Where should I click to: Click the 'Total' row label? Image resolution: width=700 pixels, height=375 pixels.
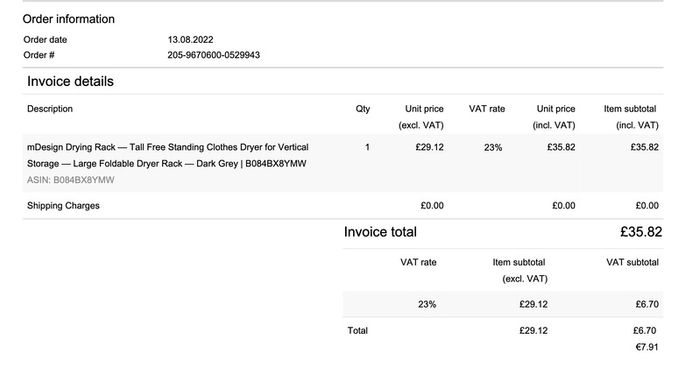[x=358, y=331]
